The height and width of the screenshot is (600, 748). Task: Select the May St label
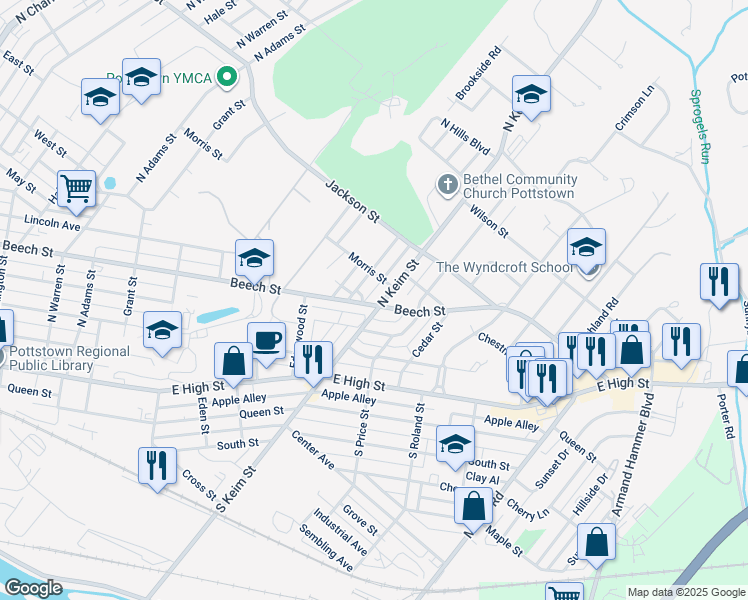click(x=21, y=181)
